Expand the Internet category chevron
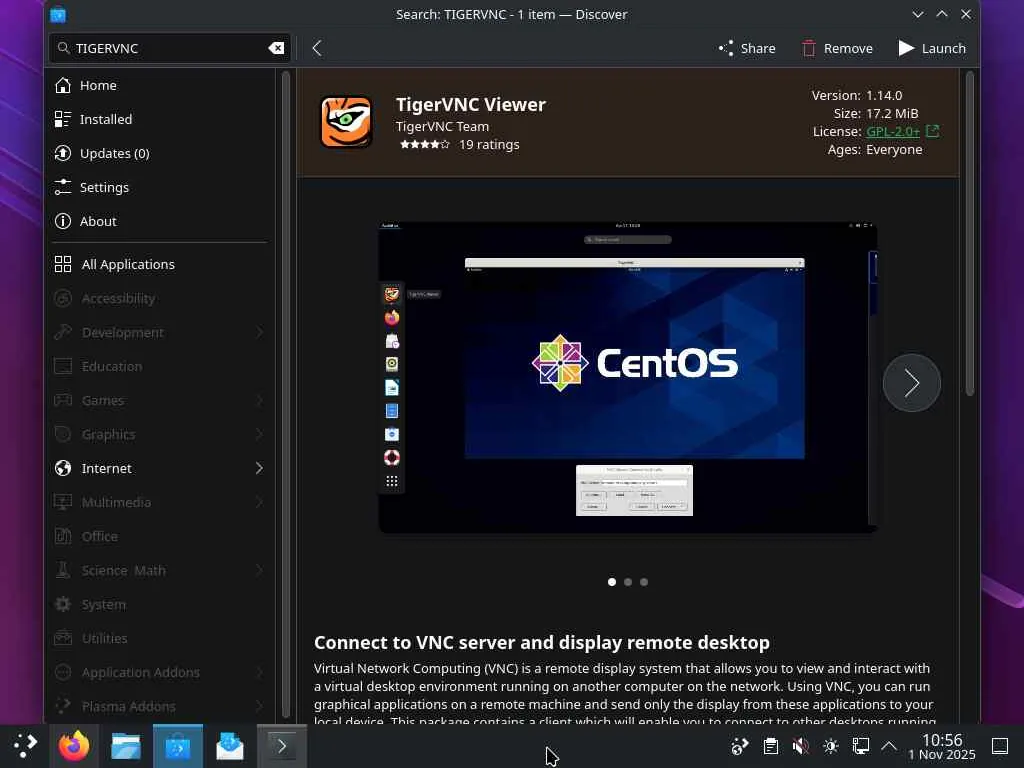The image size is (1024, 768). point(259,468)
